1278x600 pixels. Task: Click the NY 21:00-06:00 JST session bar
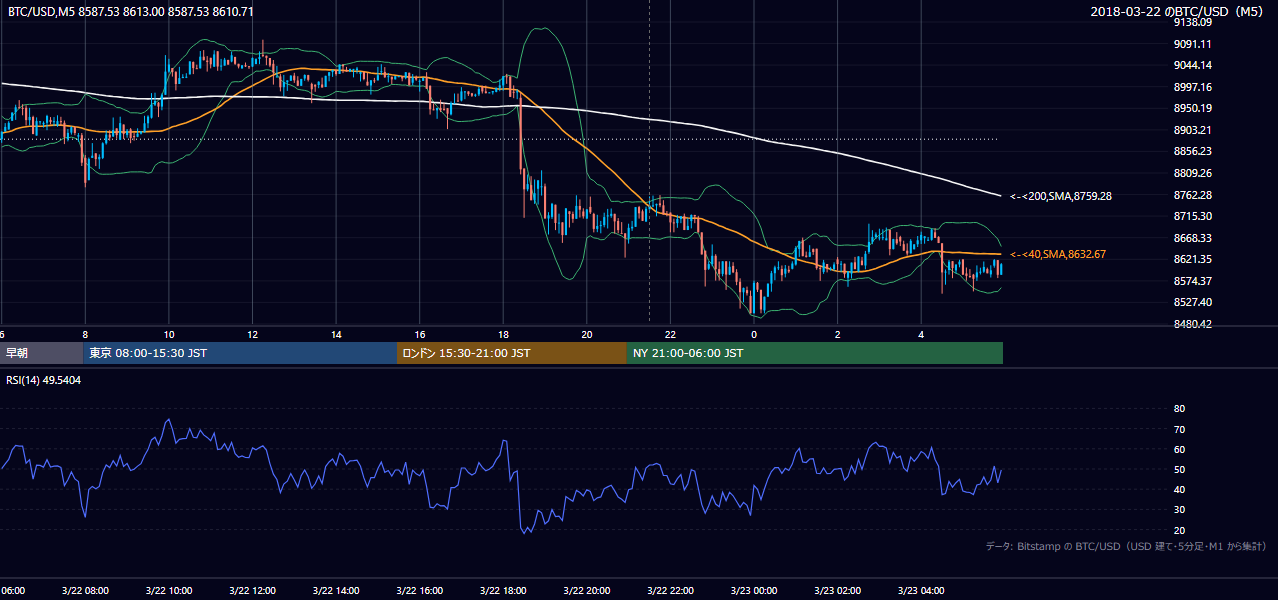pos(815,353)
